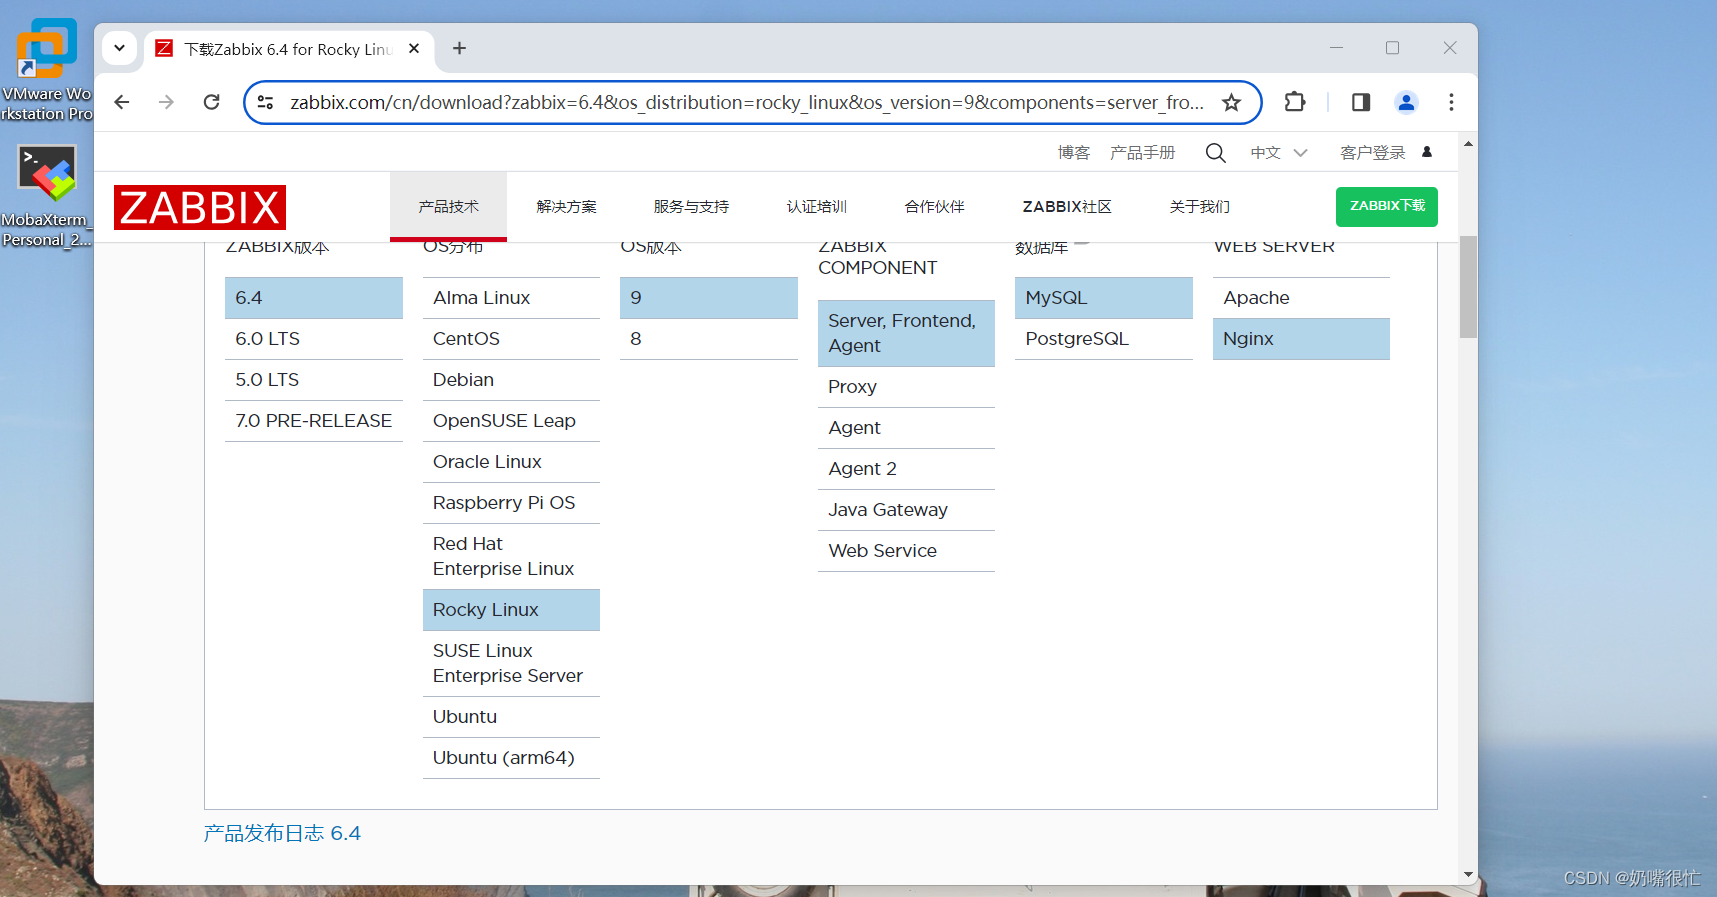This screenshot has height=897, width=1717.
Task: Reload the Zabbix download page
Action: (x=211, y=102)
